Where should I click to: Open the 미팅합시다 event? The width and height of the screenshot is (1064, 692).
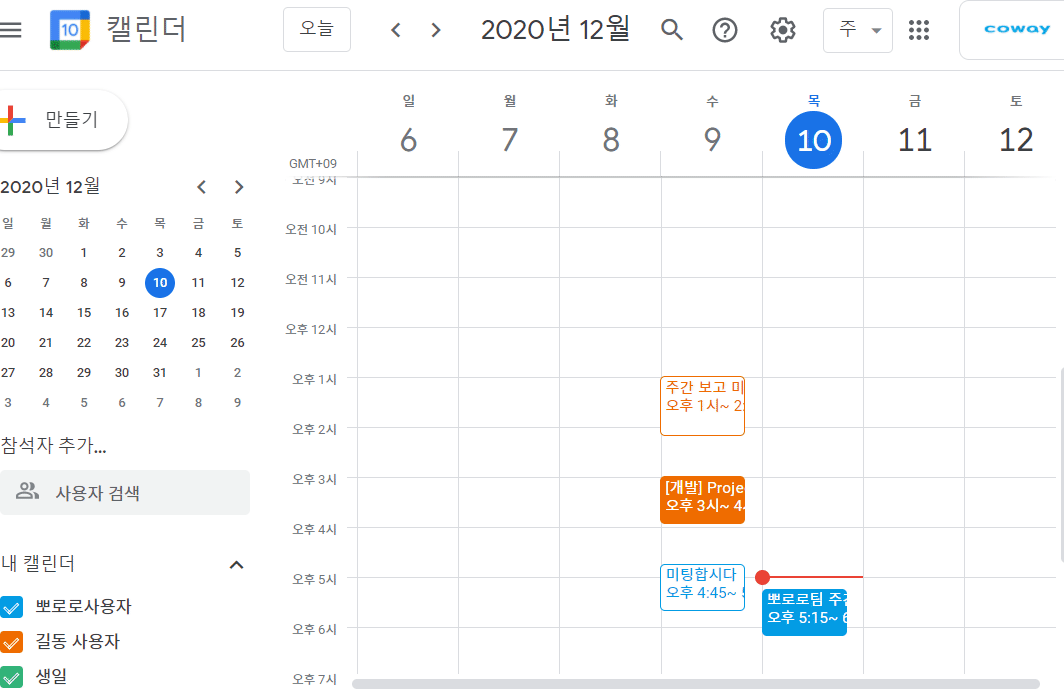(702, 588)
